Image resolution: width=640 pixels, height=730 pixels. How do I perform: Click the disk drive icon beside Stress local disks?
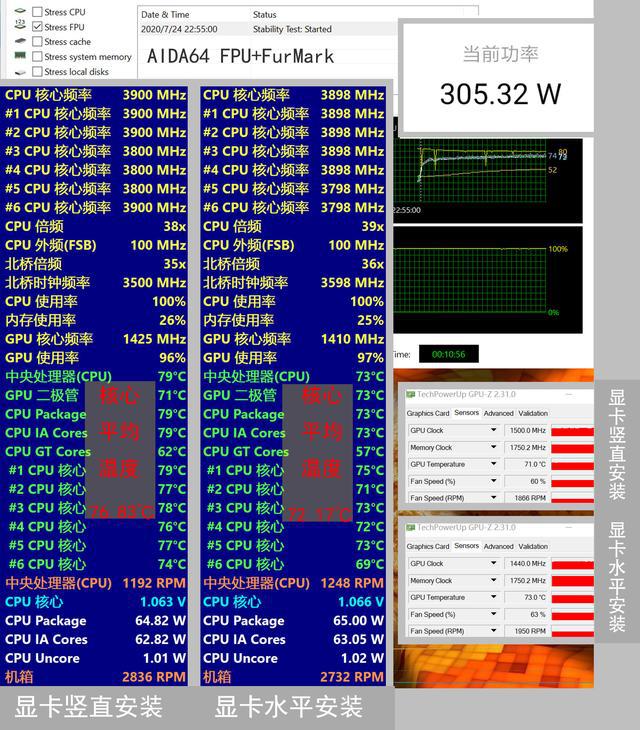20,72
